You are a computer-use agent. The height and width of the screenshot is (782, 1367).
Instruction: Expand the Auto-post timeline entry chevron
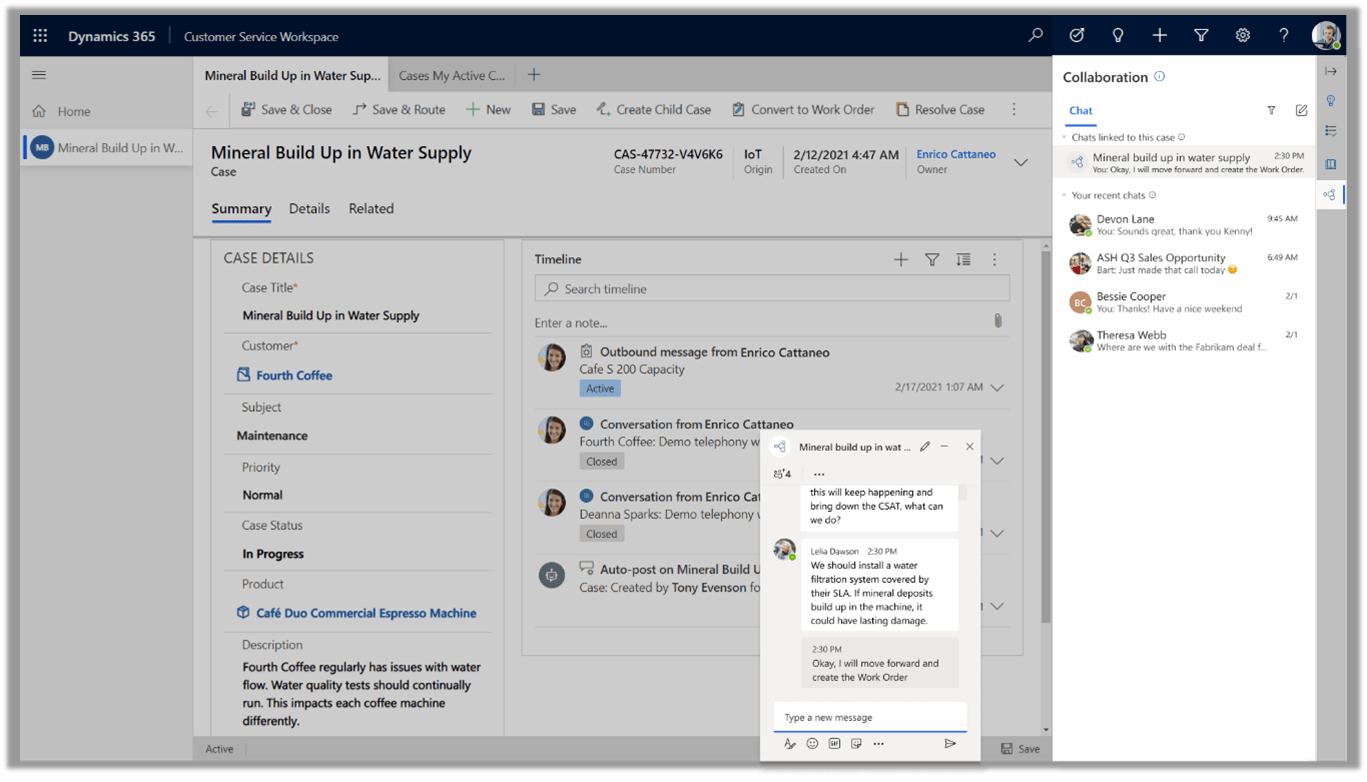pos(997,606)
